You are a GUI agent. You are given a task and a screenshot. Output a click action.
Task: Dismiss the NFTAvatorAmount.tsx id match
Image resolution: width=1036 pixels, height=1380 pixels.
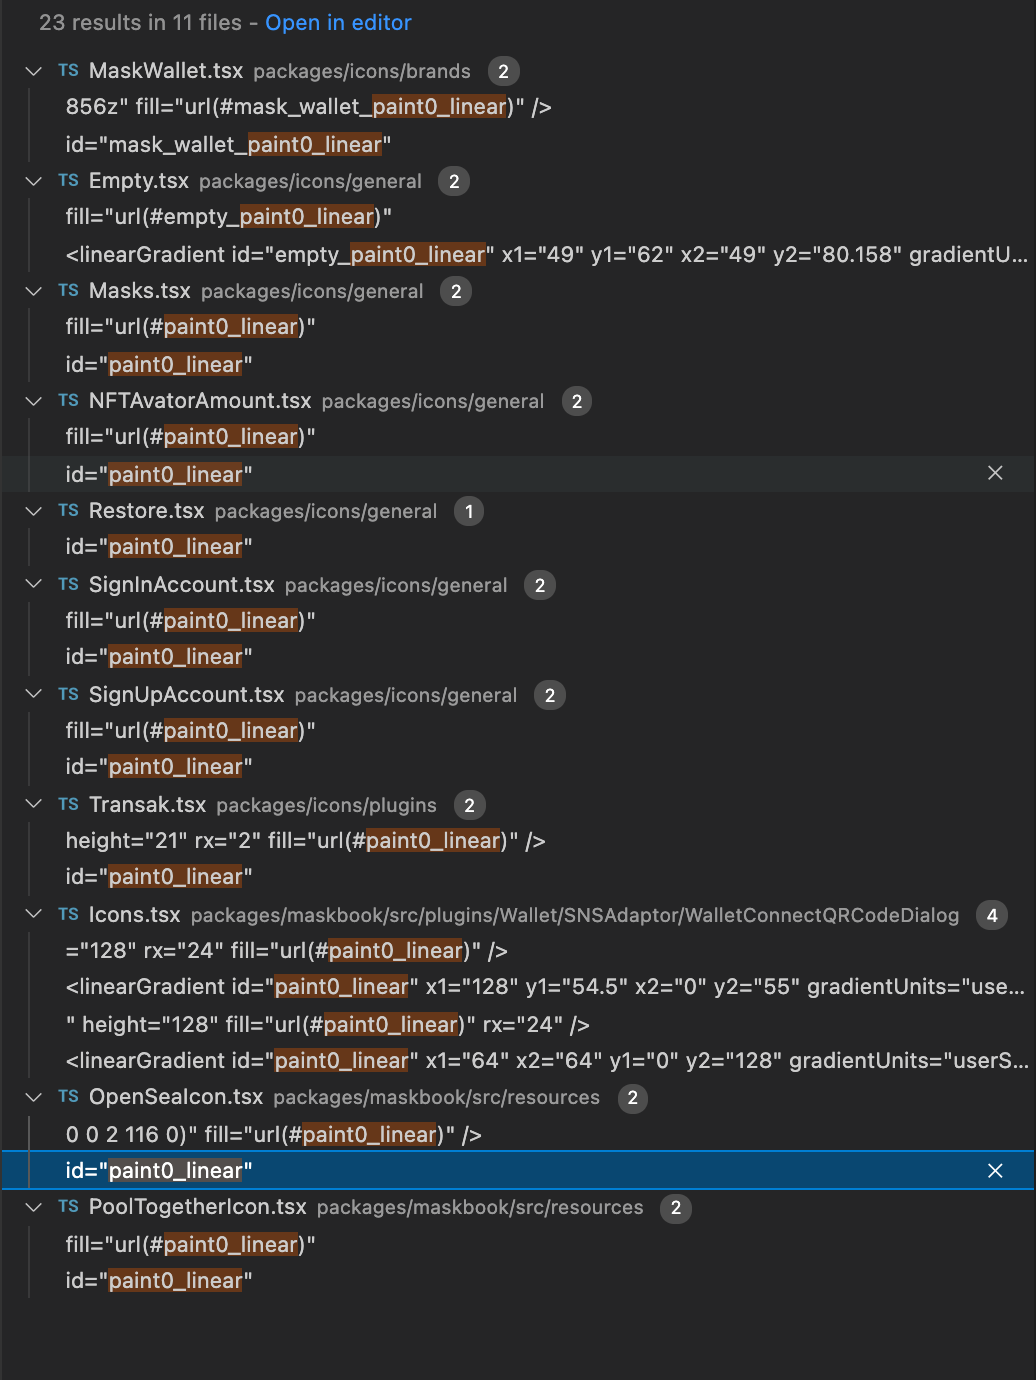coord(995,473)
